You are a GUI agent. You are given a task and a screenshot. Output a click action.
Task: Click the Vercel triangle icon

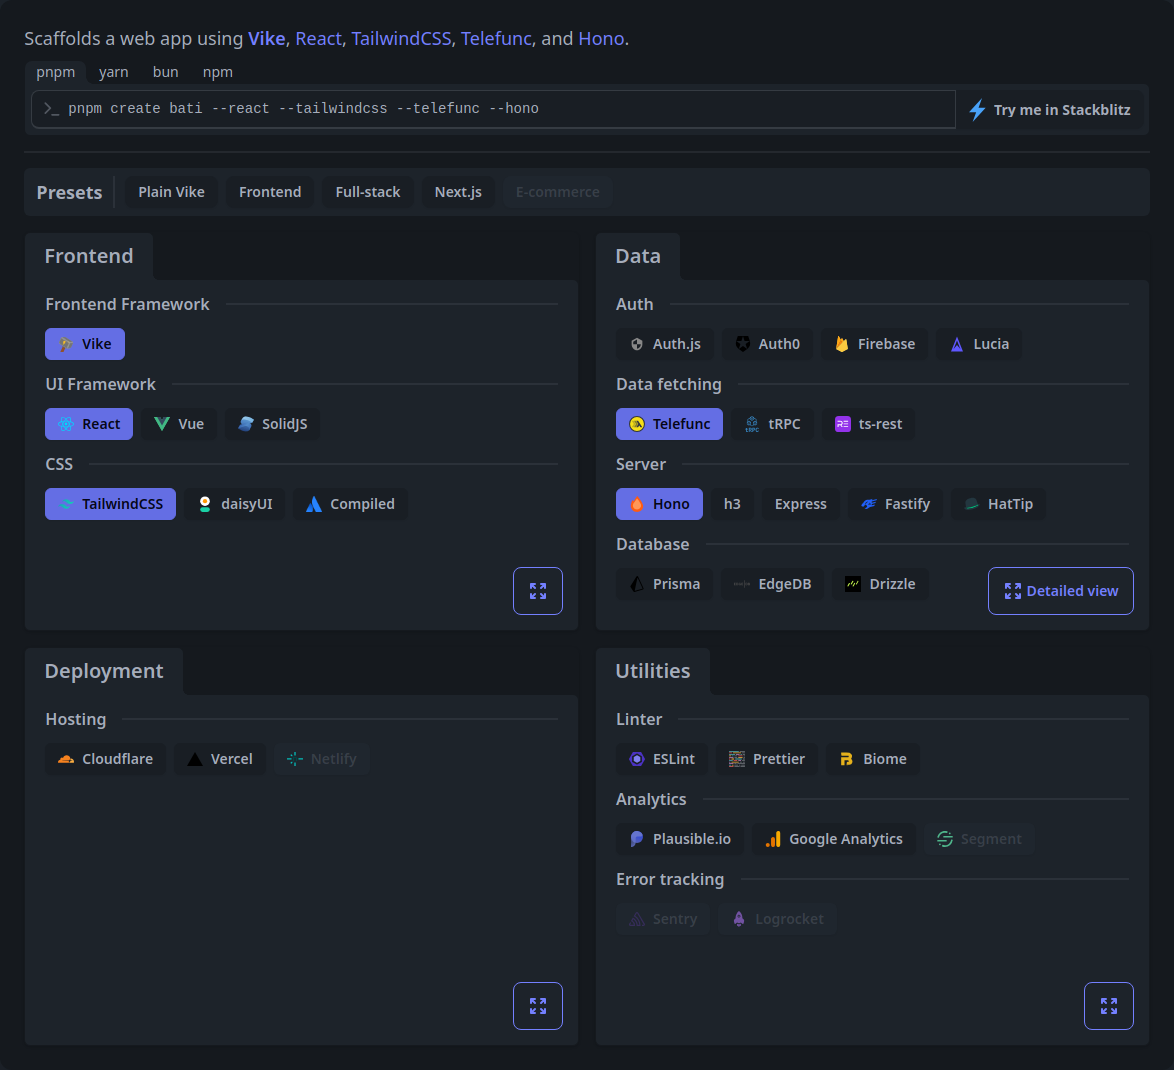pos(195,759)
